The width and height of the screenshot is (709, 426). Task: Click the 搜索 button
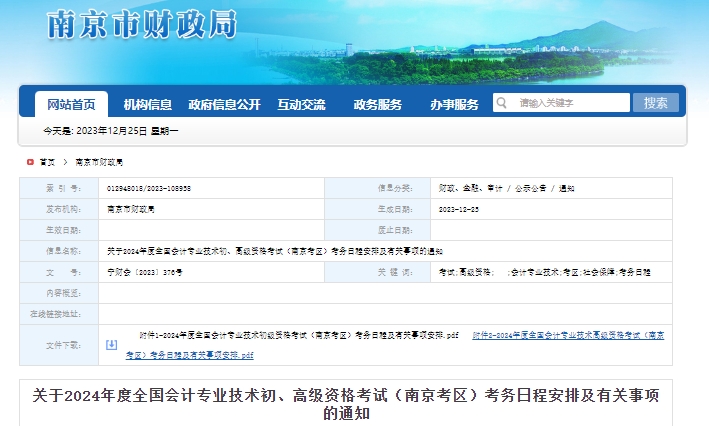[656, 103]
